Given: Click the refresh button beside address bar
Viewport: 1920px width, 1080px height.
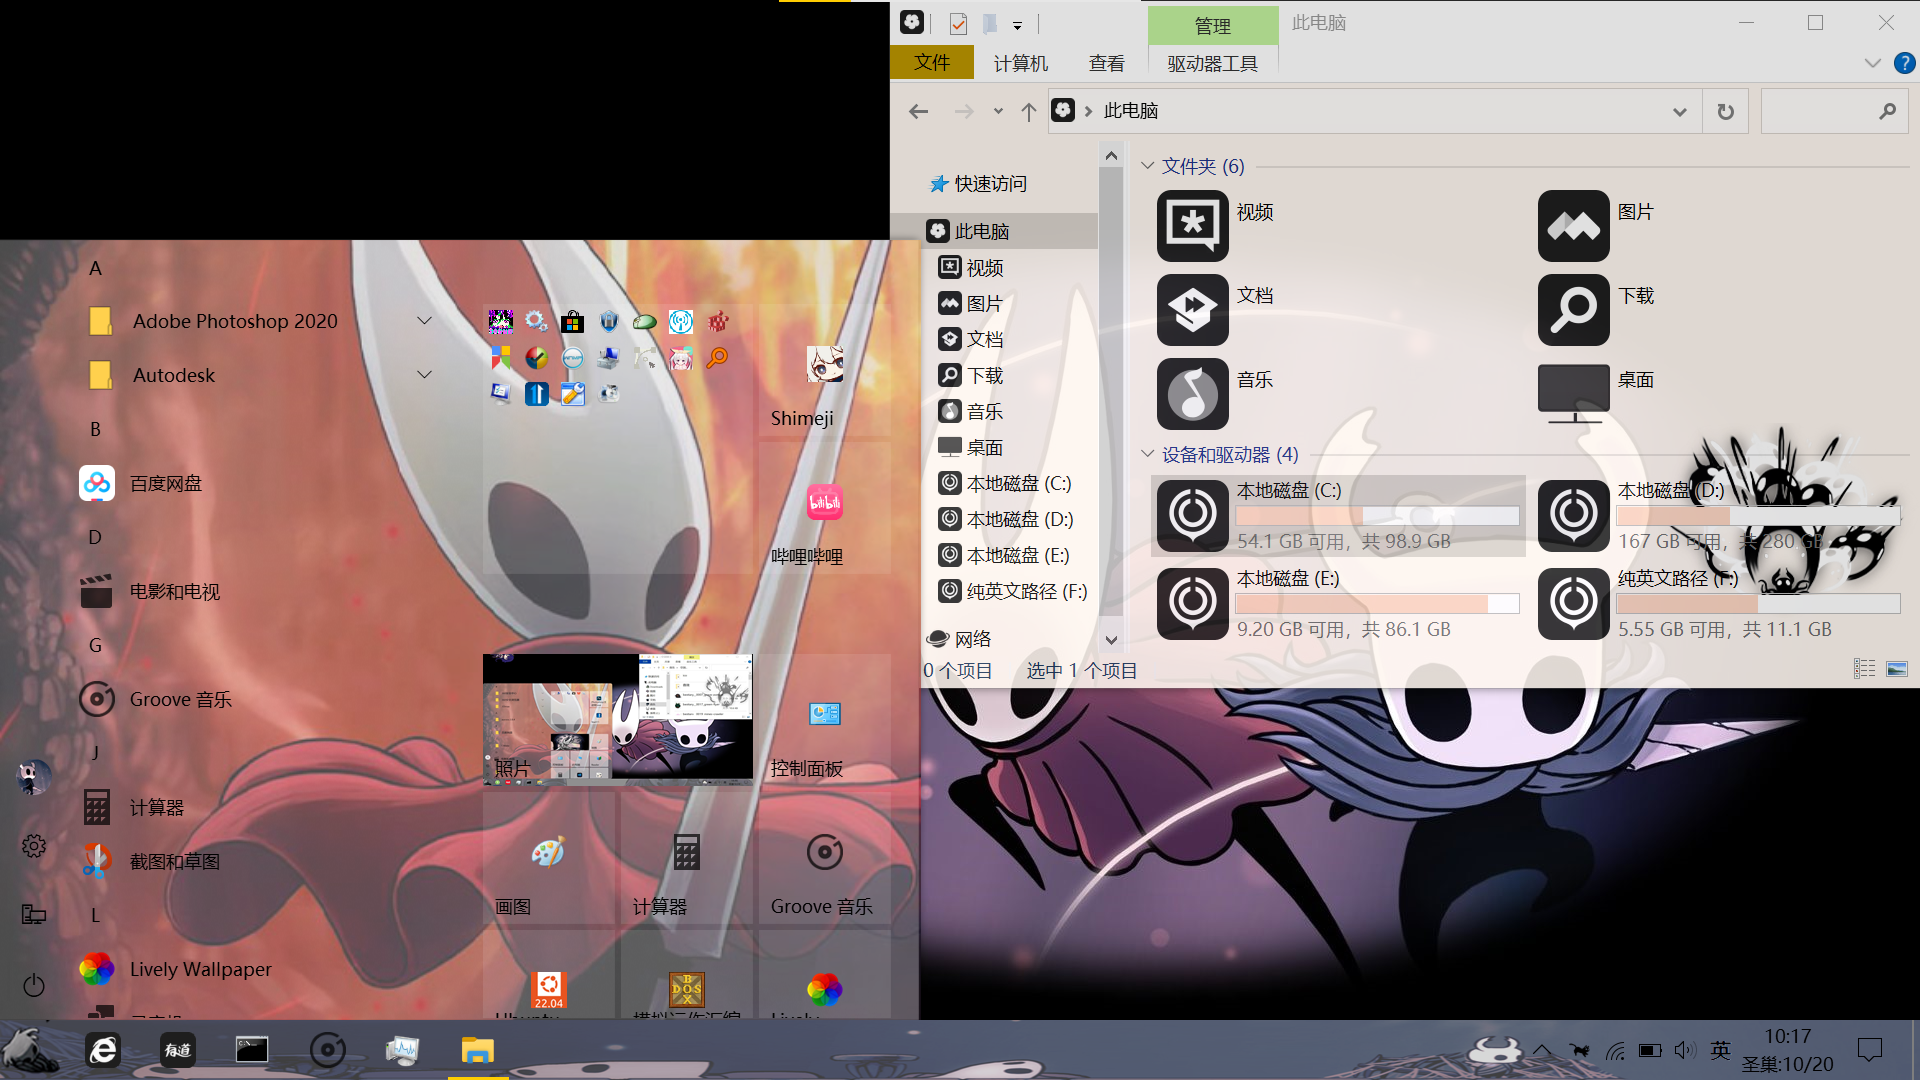Looking at the screenshot, I should (x=1725, y=112).
